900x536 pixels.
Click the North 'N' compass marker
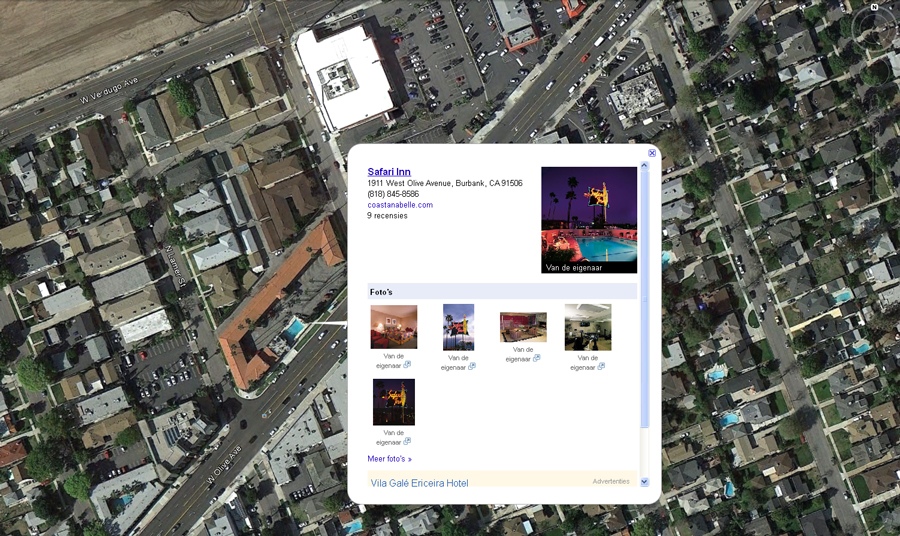click(874, 7)
